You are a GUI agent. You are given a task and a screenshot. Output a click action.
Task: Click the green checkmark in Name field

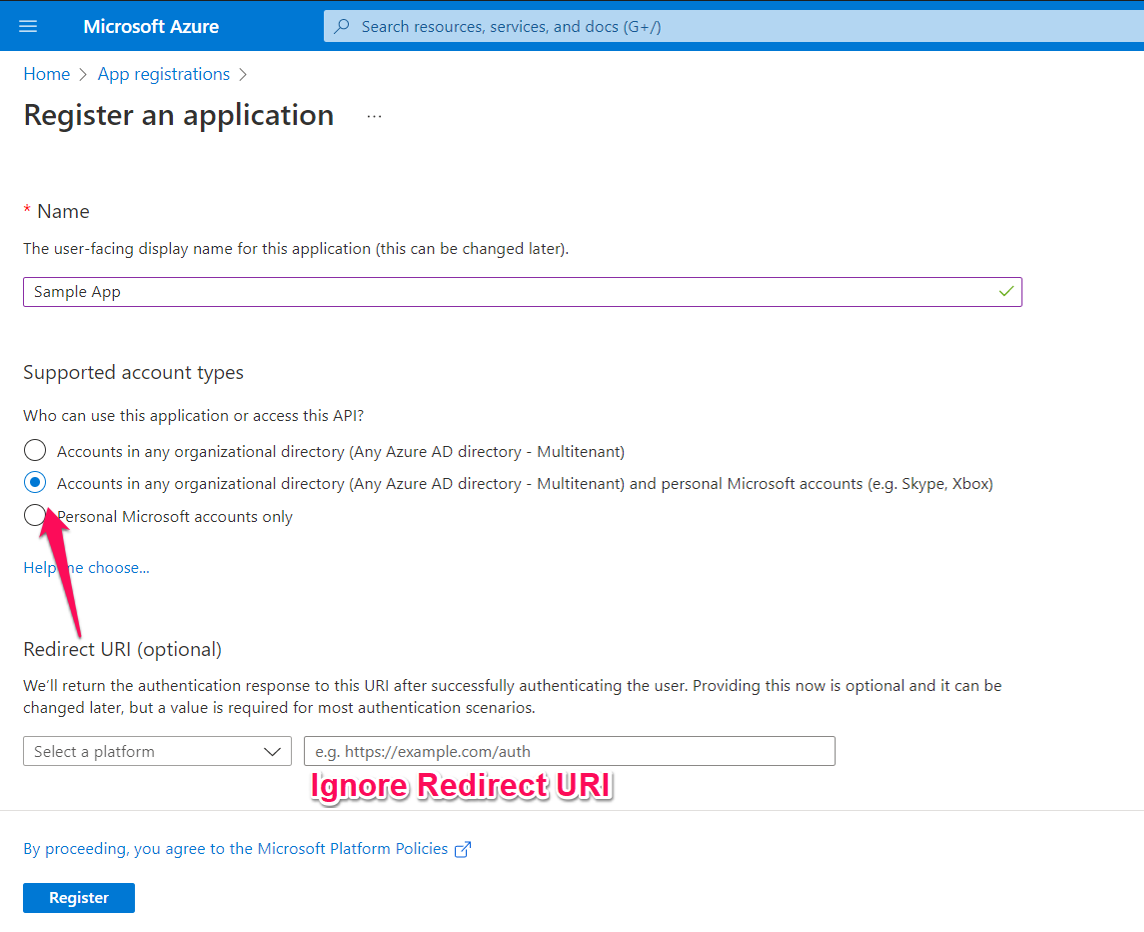click(1006, 292)
